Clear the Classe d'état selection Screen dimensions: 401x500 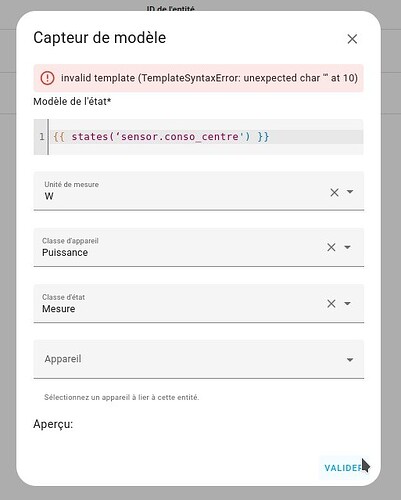[x=331, y=304]
